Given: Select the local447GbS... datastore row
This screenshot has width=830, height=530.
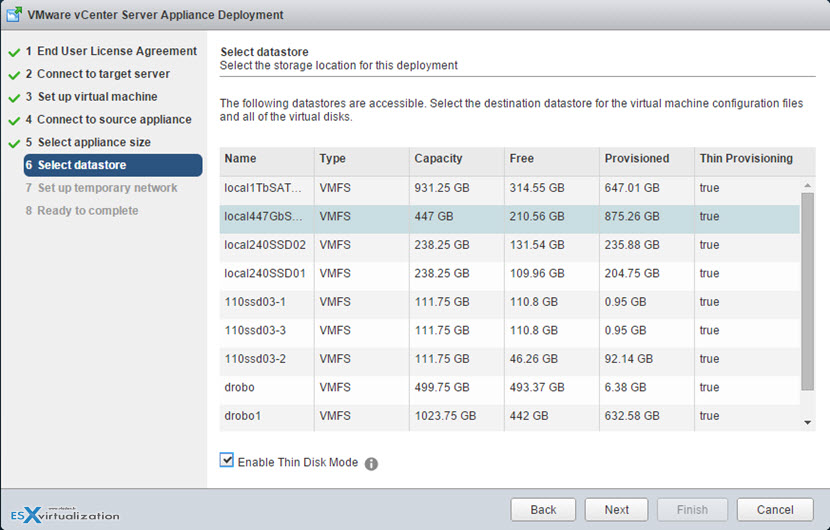Looking at the screenshot, I should [x=510, y=217].
